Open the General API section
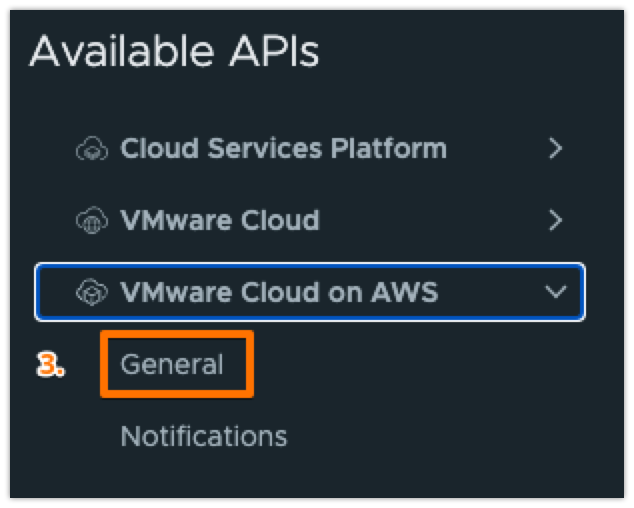 click(x=172, y=364)
